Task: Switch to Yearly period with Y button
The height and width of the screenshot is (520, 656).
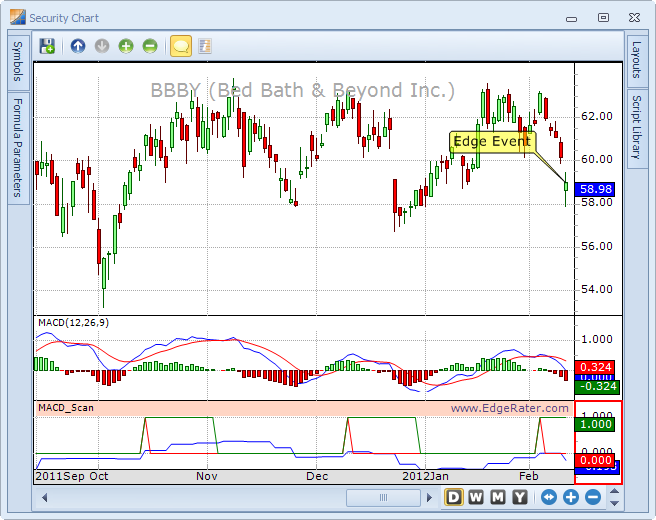Action: pos(520,497)
